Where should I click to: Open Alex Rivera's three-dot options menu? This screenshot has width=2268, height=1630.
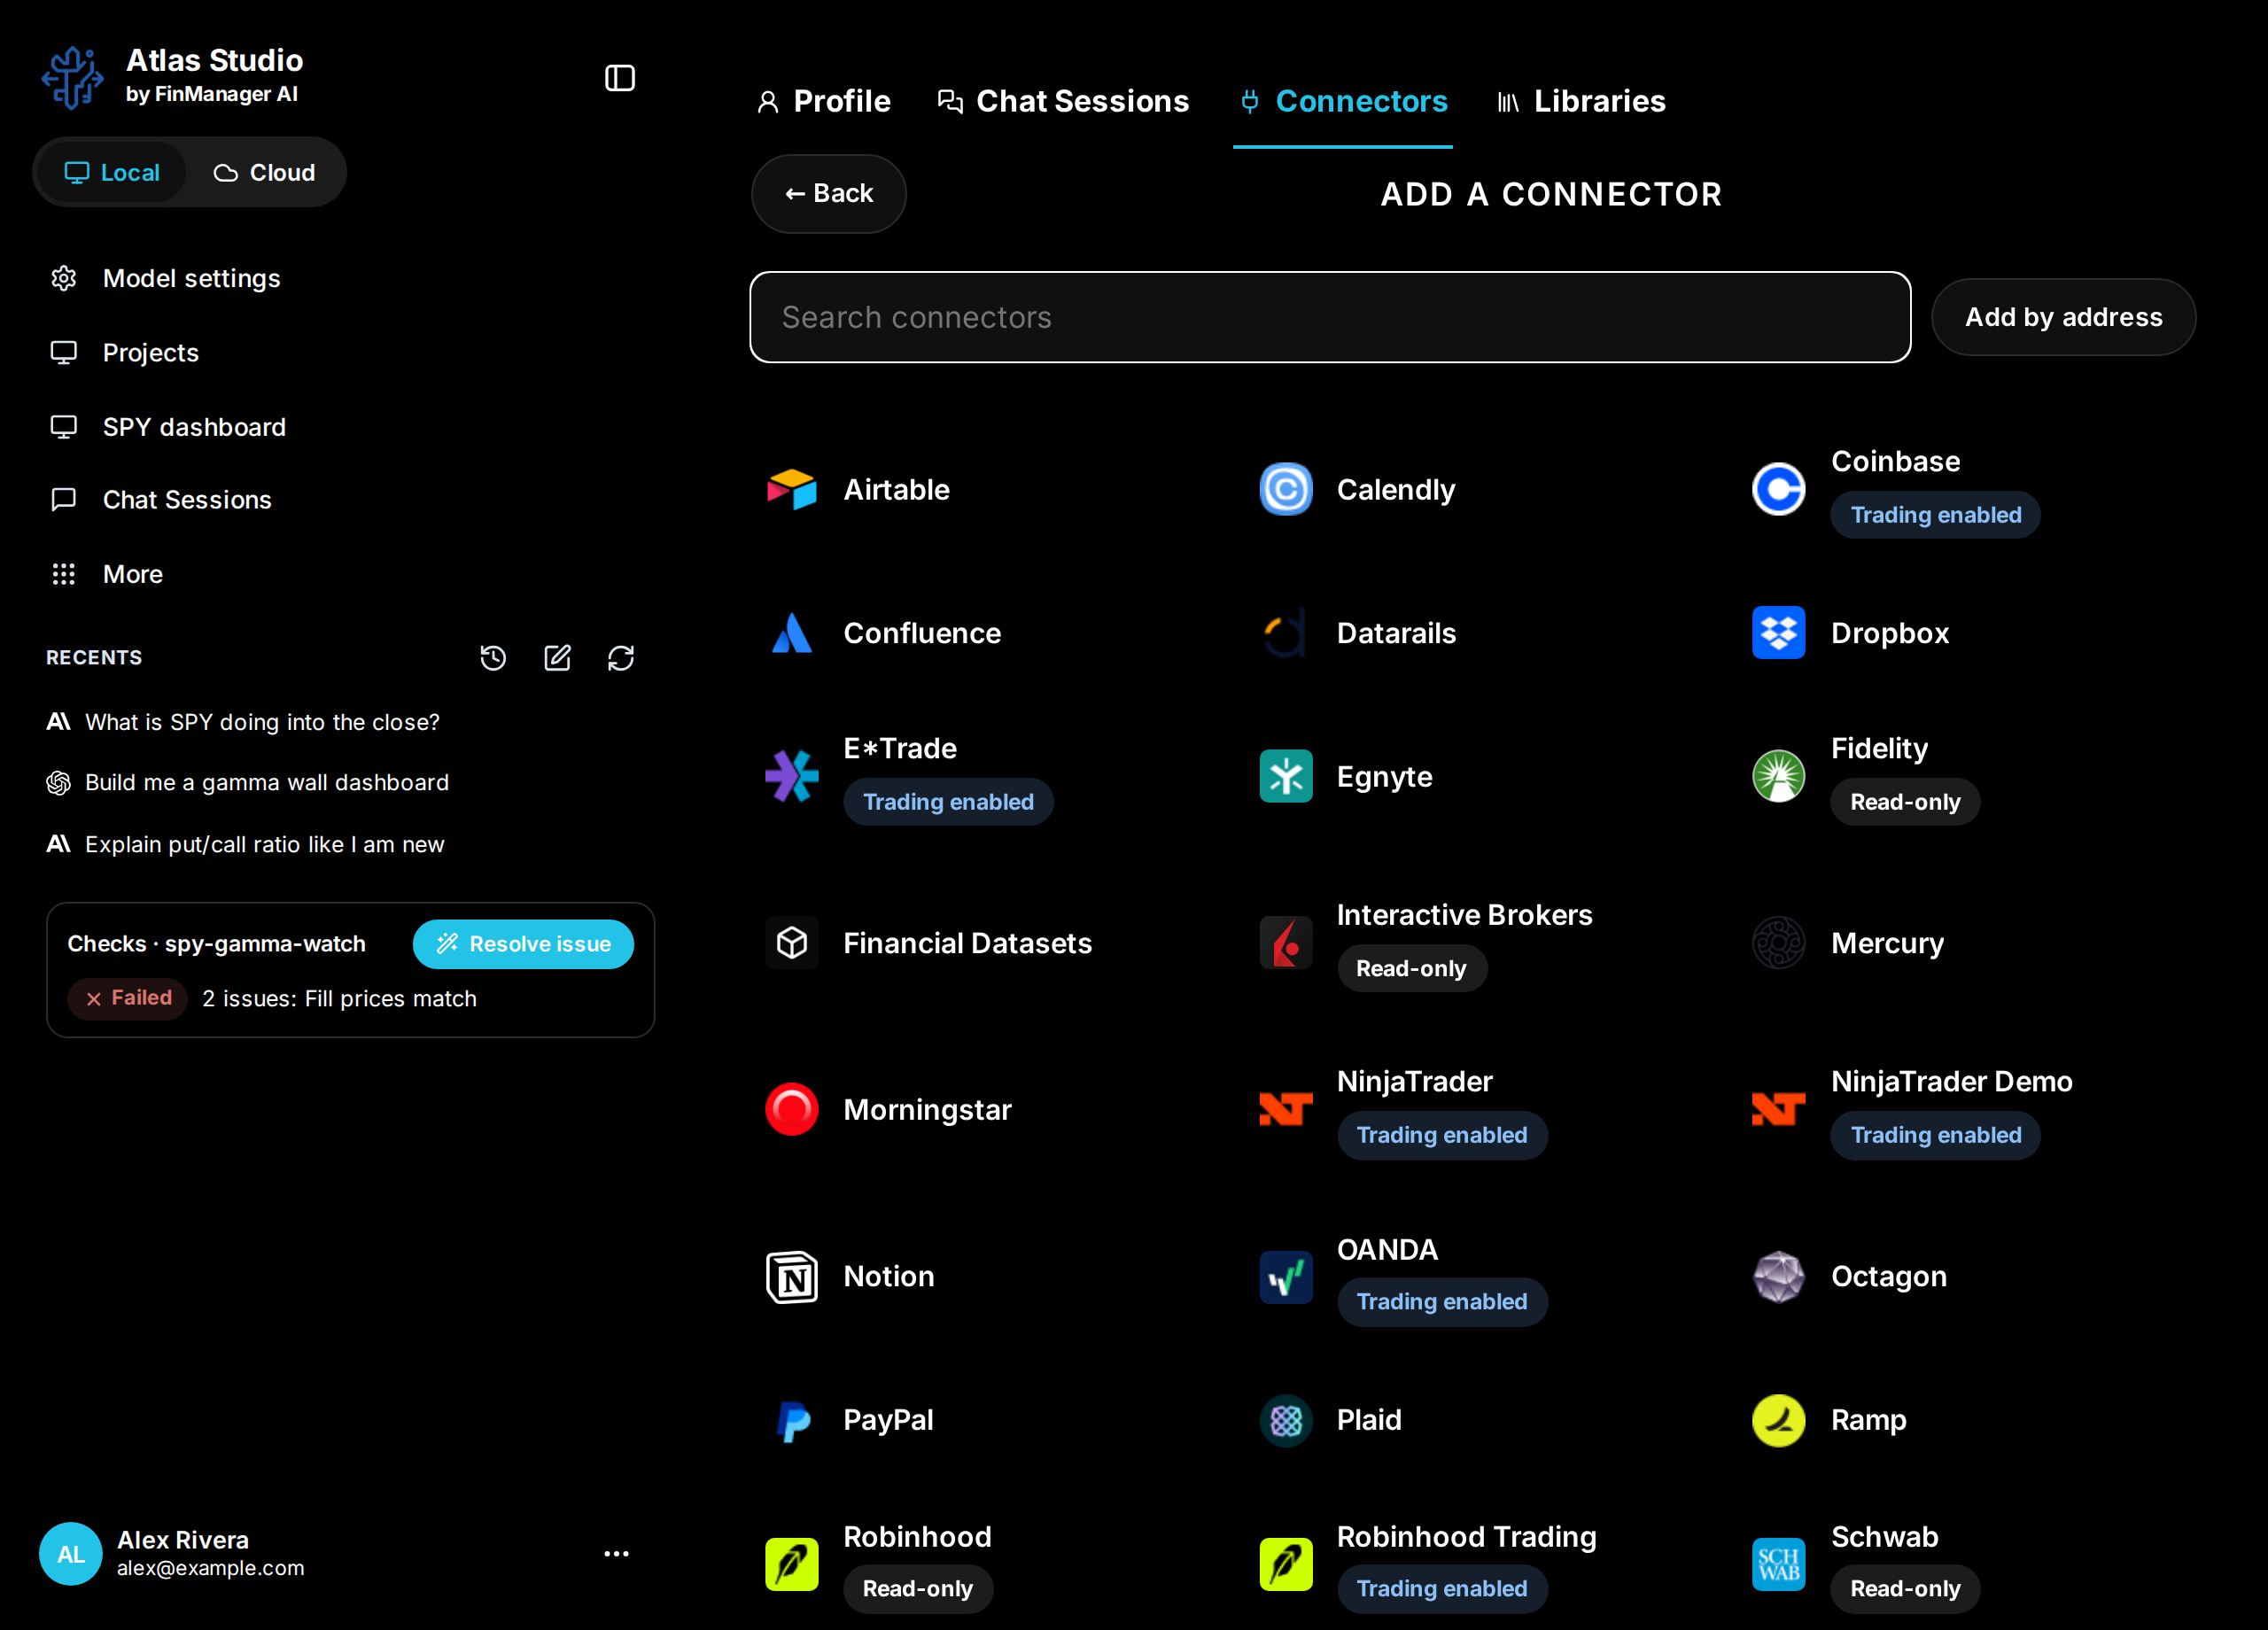pos(617,1553)
